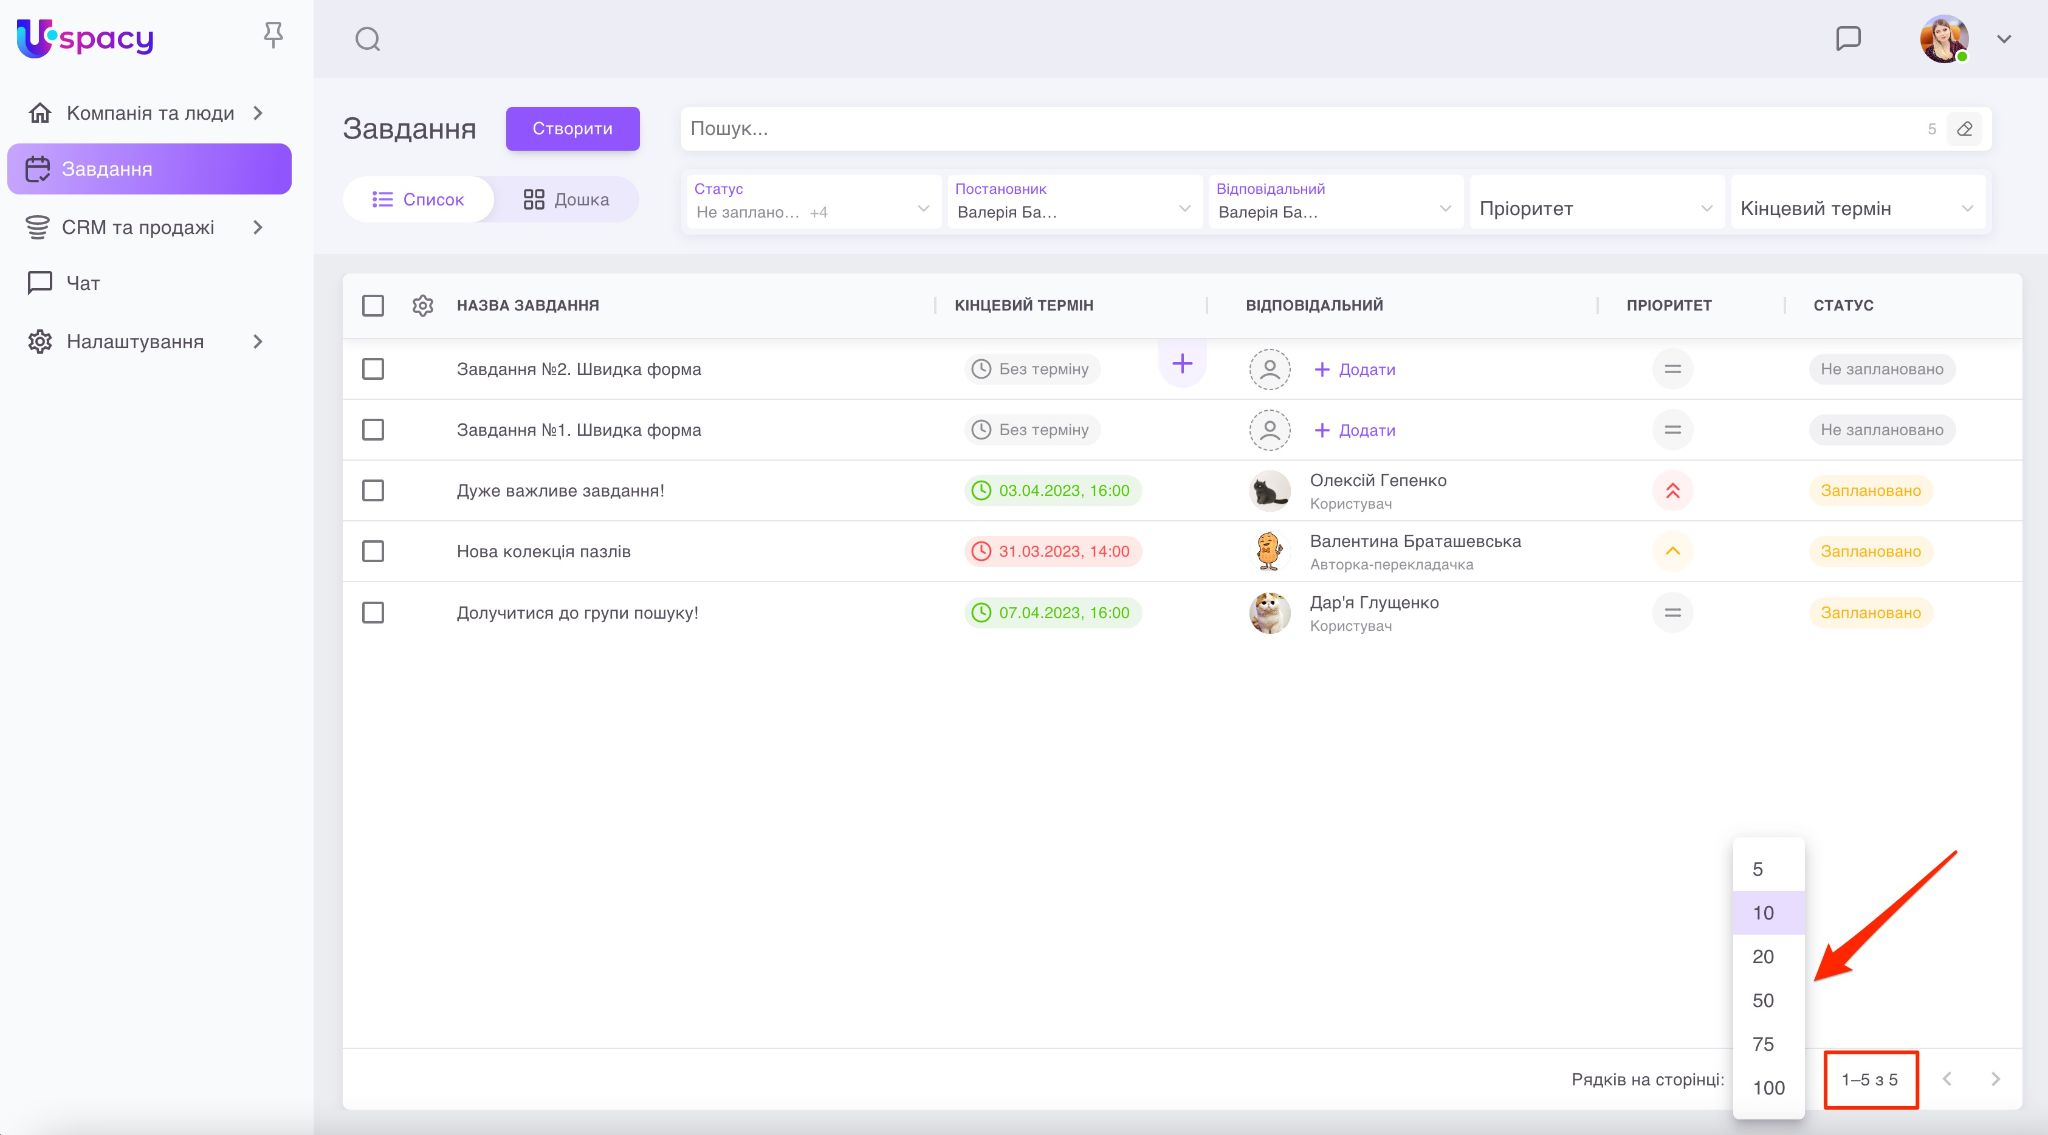The image size is (2048, 1135).
Task: Check the select-all tasks checkbox in header
Action: (373, 305)
